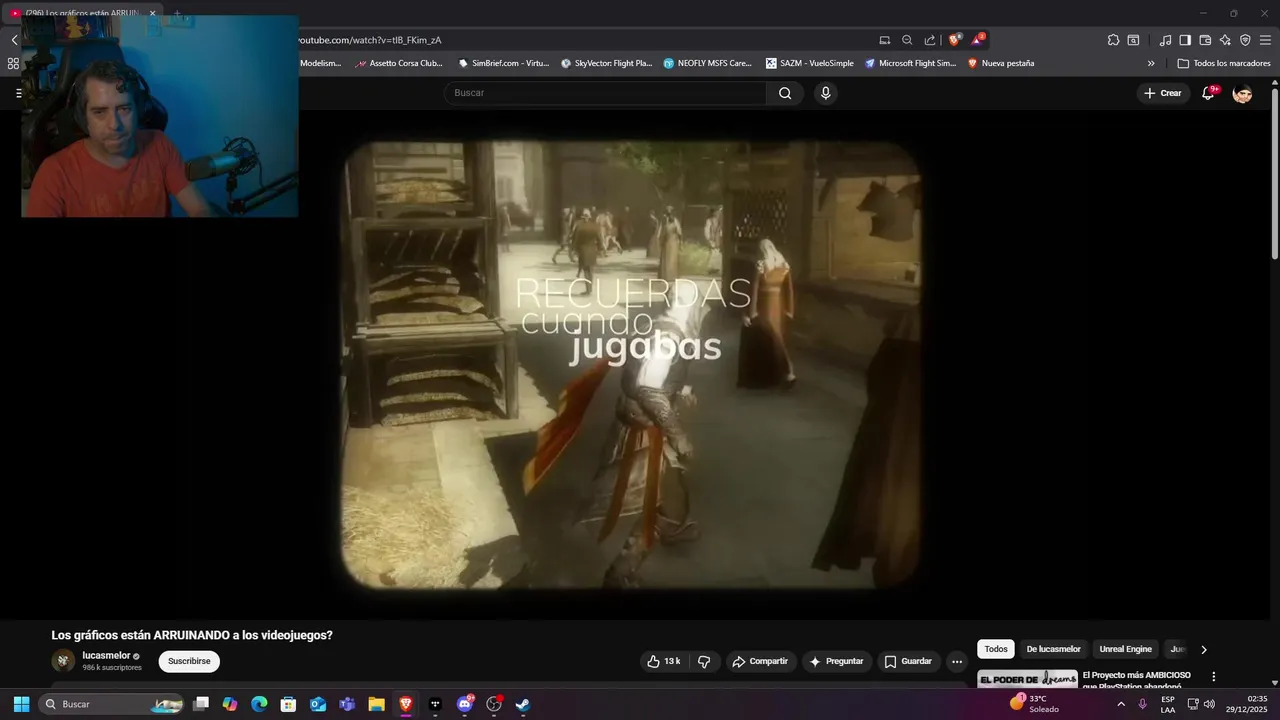
Task: Open Assetto Corsa Club bookmark
Action: click(x=399, y=63)
